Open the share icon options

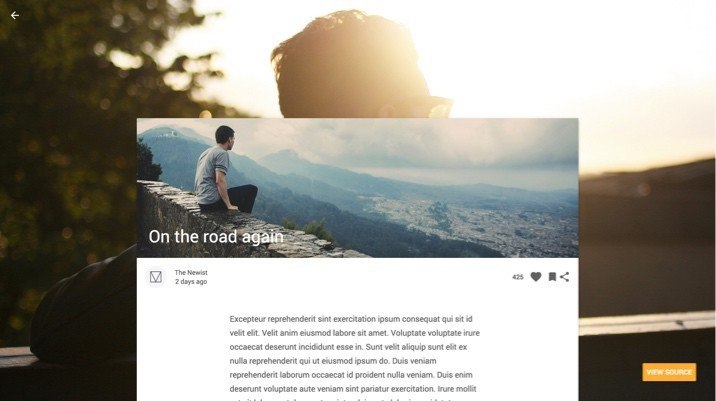pyautogui.click(x=564, y=277)
